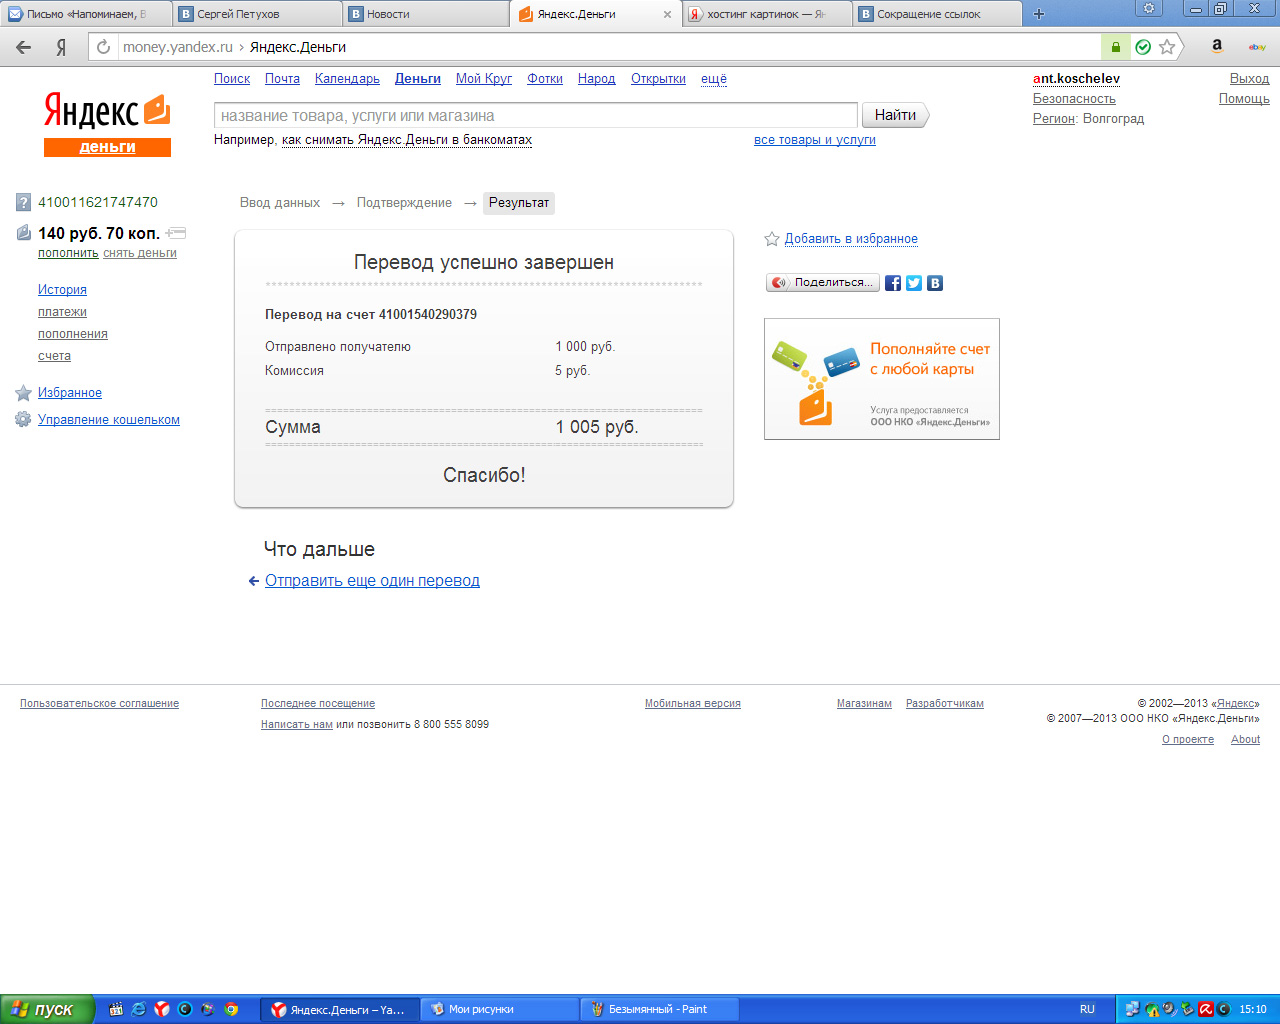Open the Безопасность link
Image resolution: width=1280 pixels, height=1024 pixels.
tap(1074, 99)
